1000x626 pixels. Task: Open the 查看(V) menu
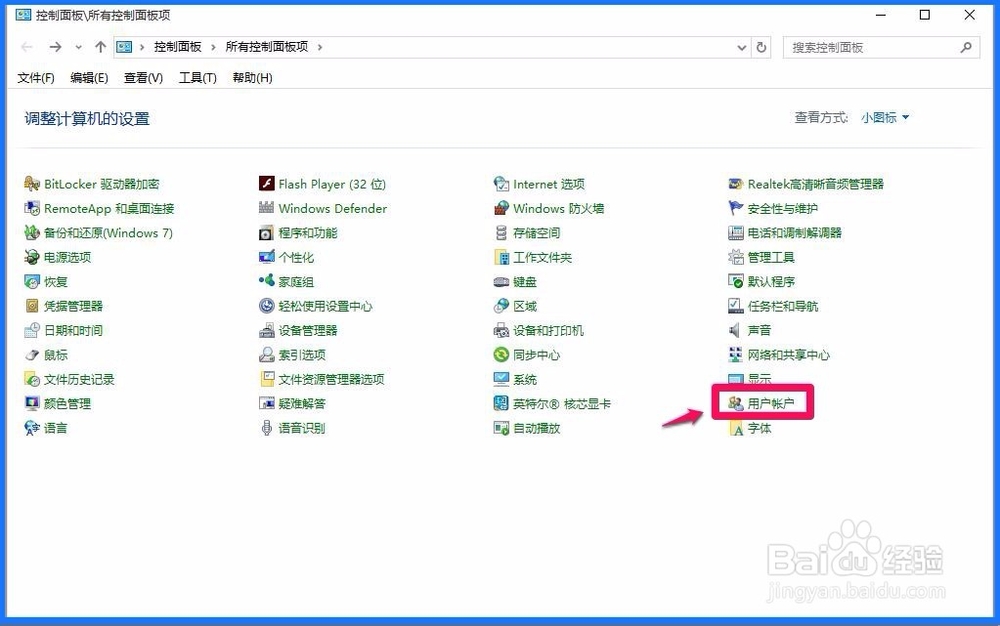point(143,78)
